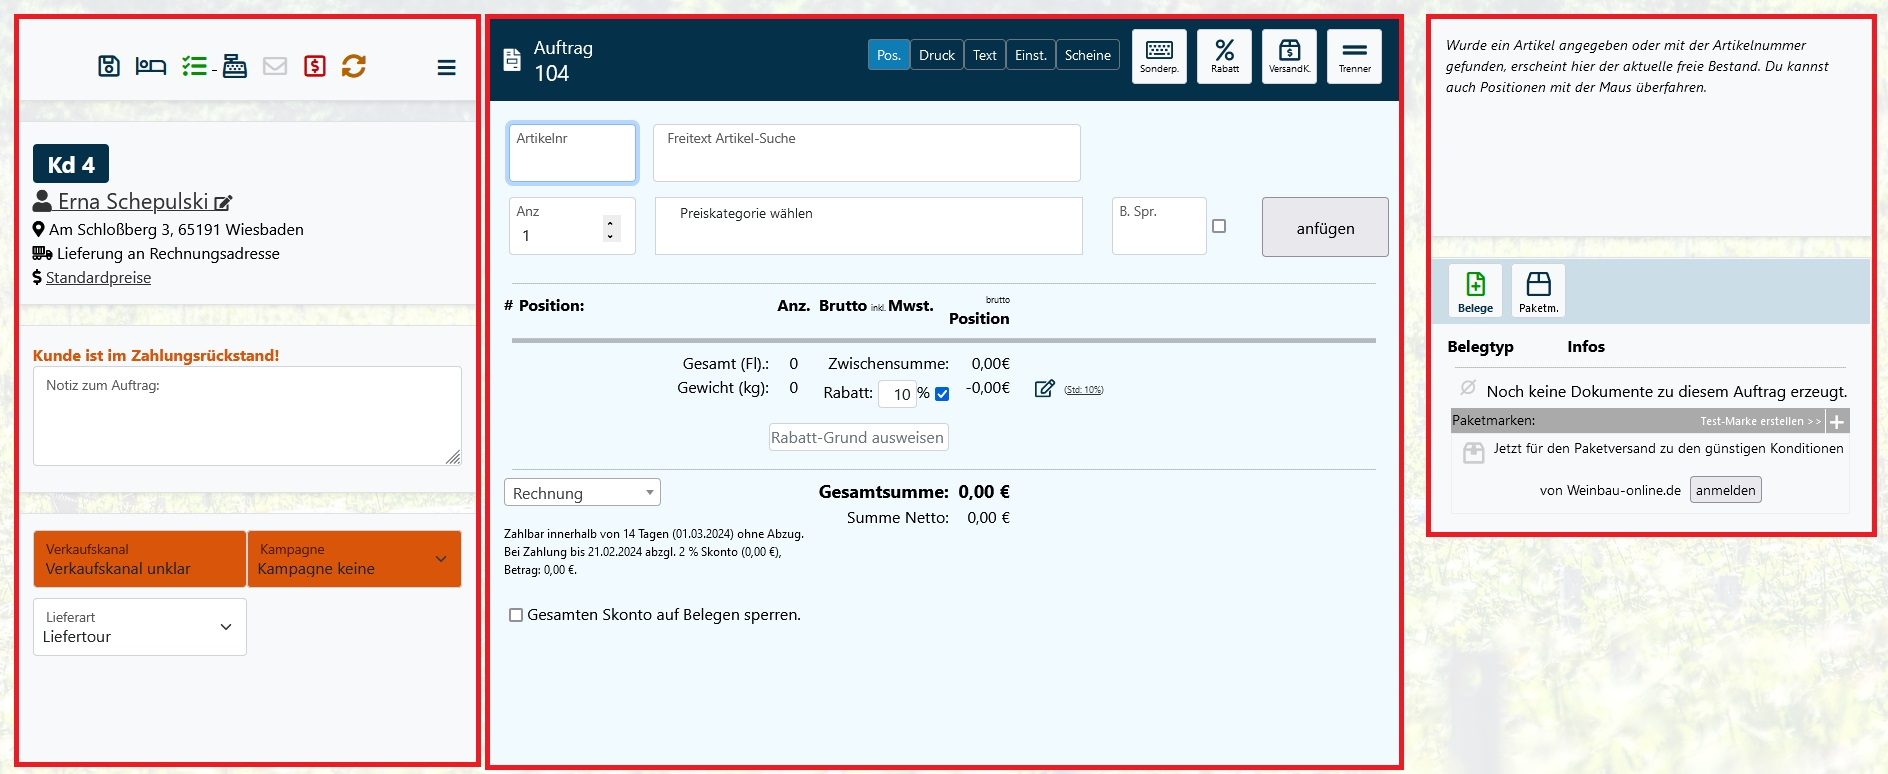This screenshot has height=774, width=1888.
Task: Enable Gesamten Skonto auf Belegen sperren
Action: pos(516,615)
